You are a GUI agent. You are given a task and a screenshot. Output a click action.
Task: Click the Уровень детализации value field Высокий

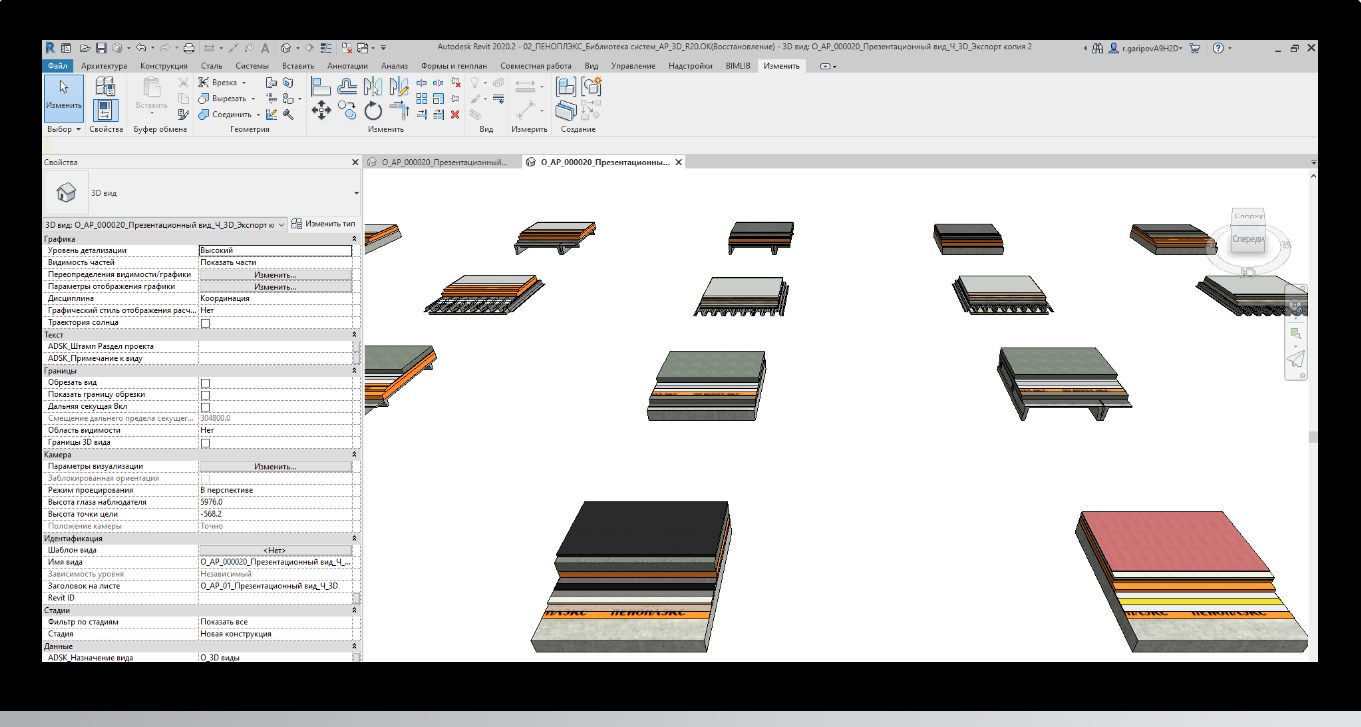[x=275, y=251]
